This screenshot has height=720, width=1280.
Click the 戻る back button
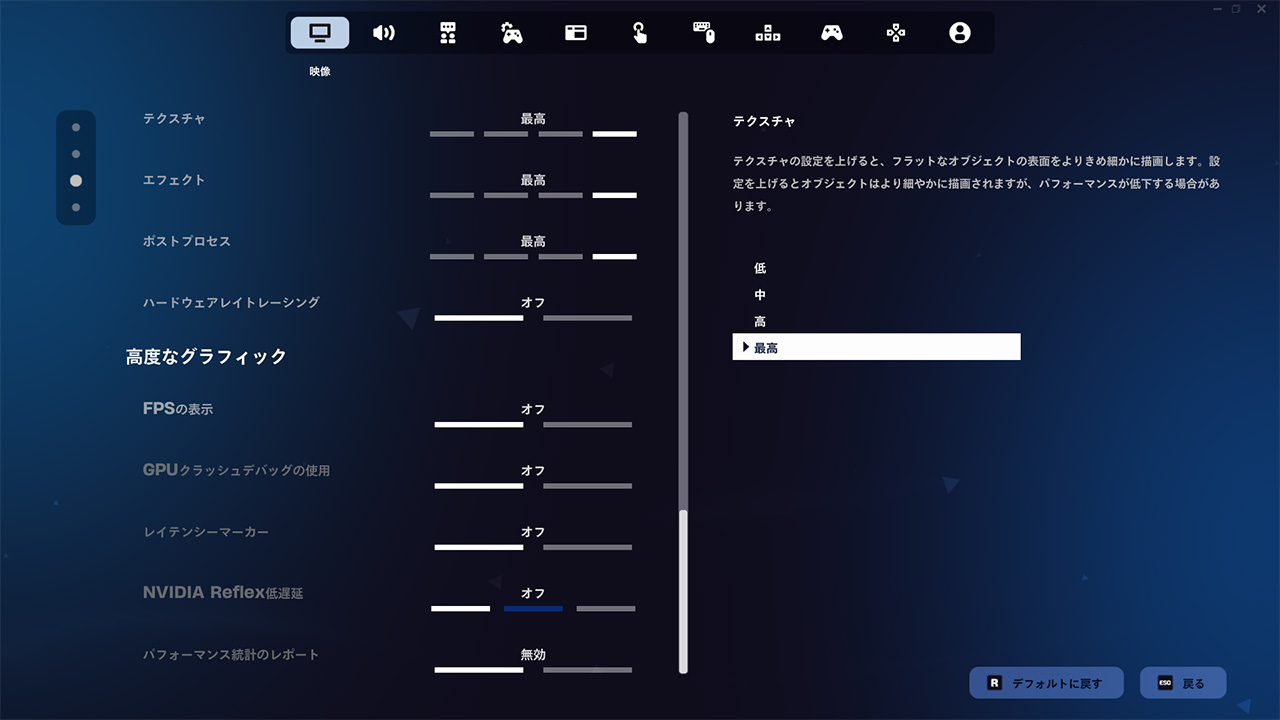(1183, 683)
